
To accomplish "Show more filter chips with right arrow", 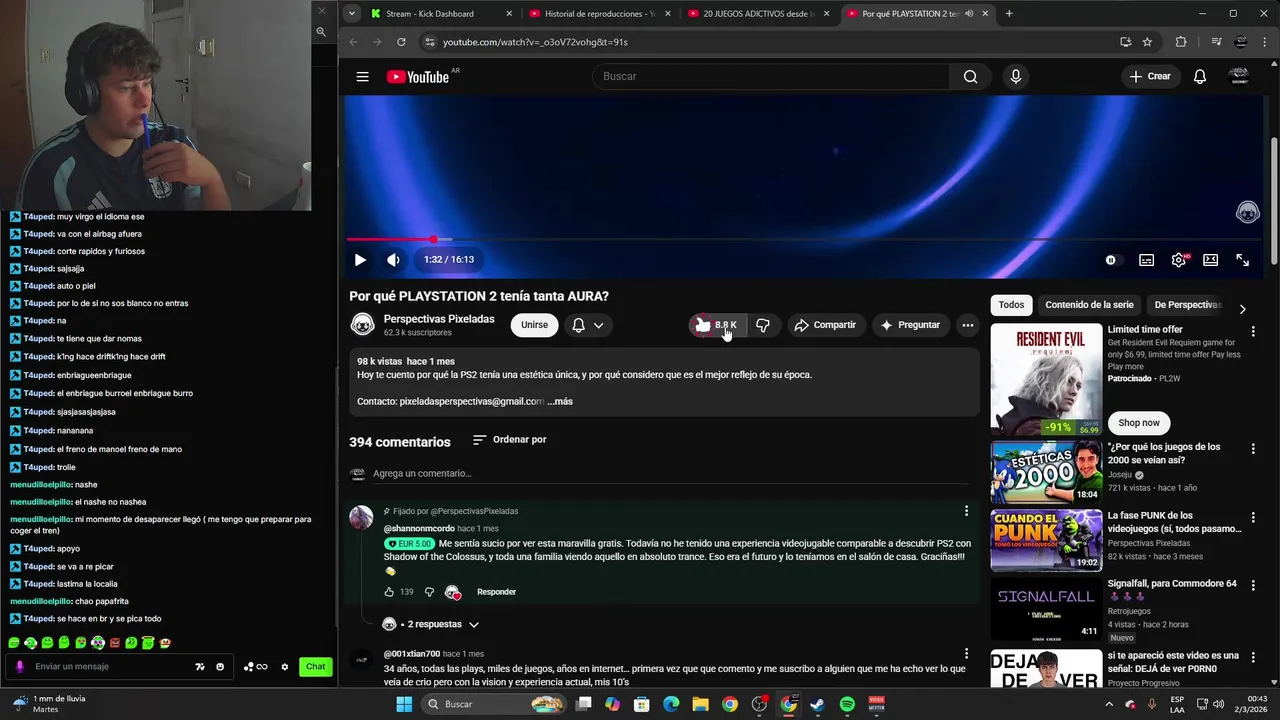I will 1242,308.
